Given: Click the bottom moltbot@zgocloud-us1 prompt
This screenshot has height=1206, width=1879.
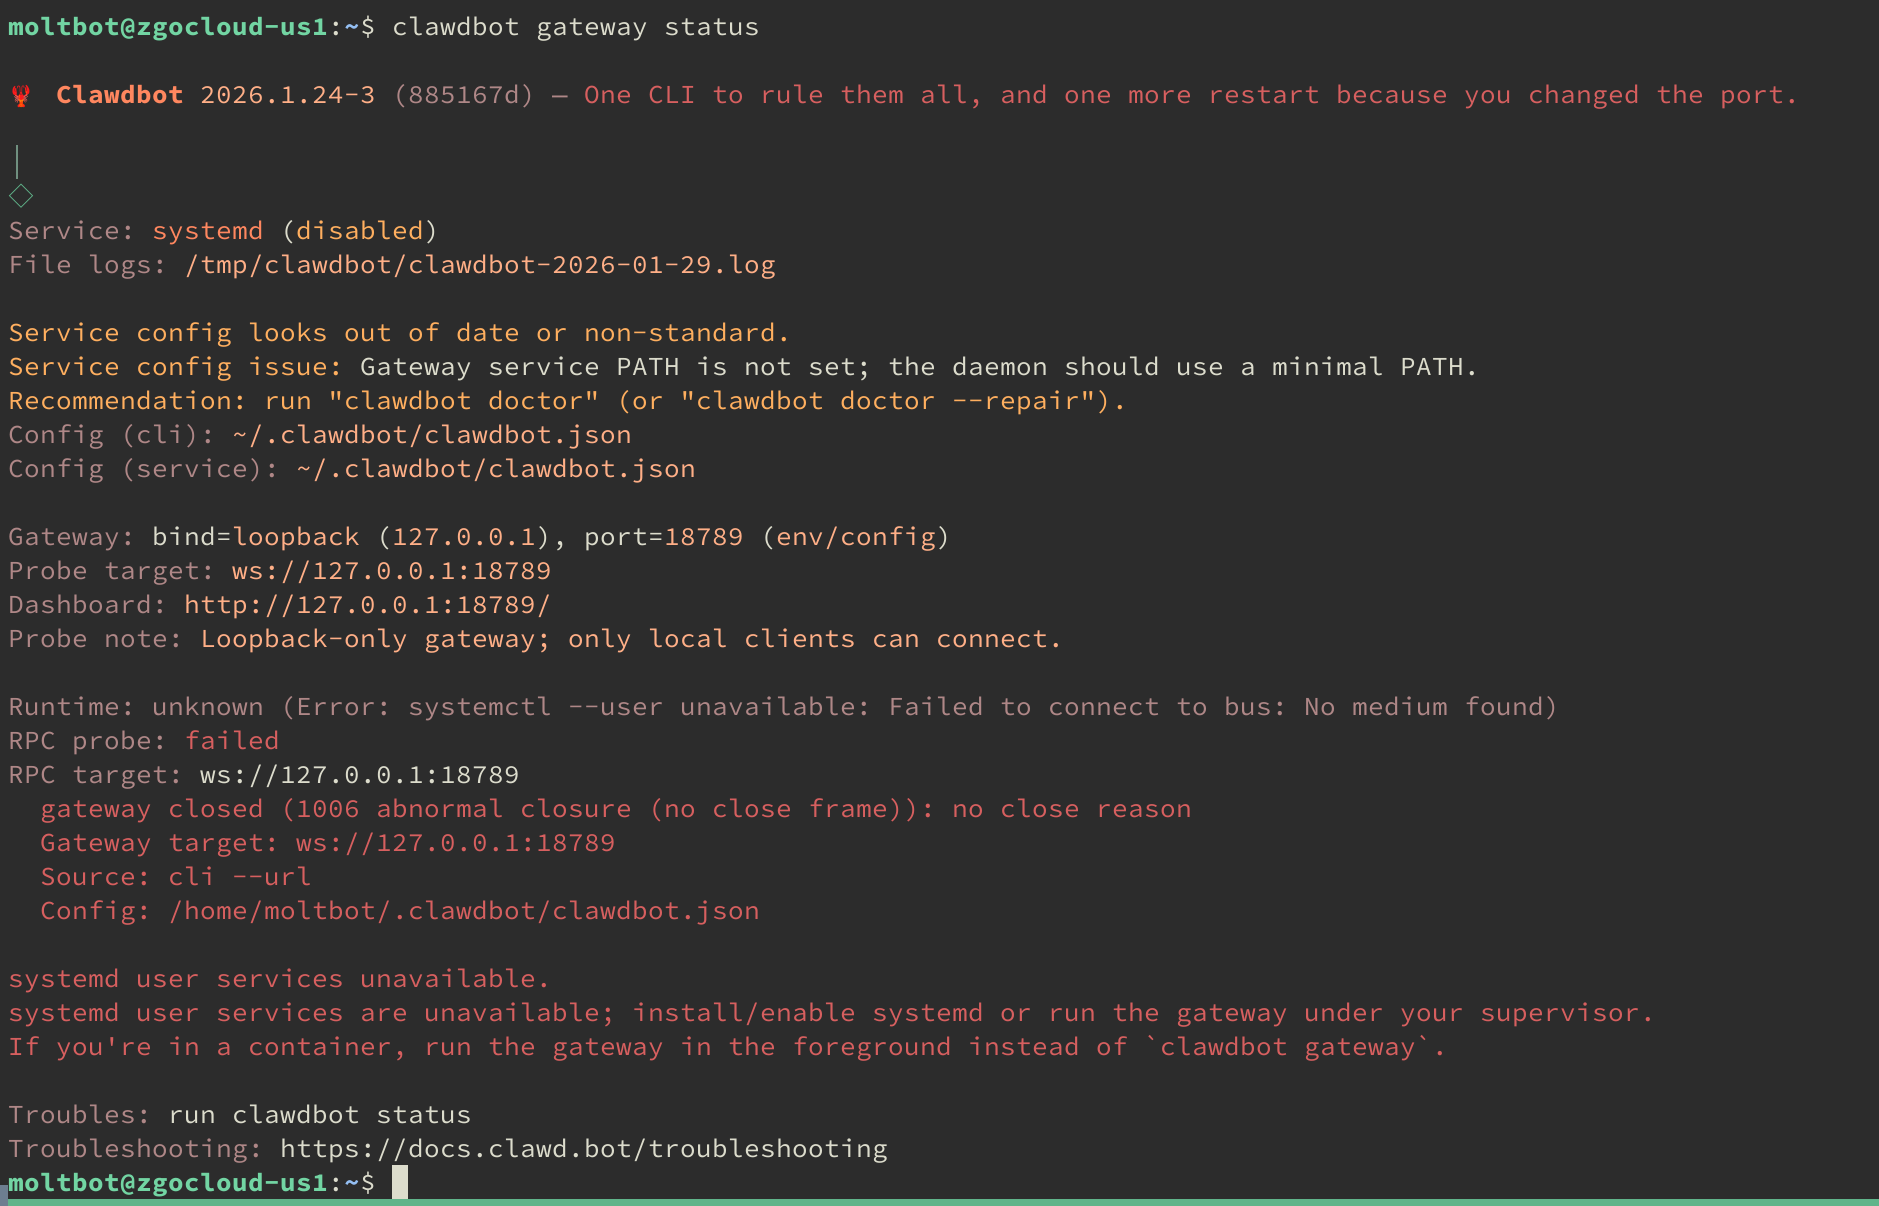Looking at the screenshot, I should click(x=167, y=1183).
